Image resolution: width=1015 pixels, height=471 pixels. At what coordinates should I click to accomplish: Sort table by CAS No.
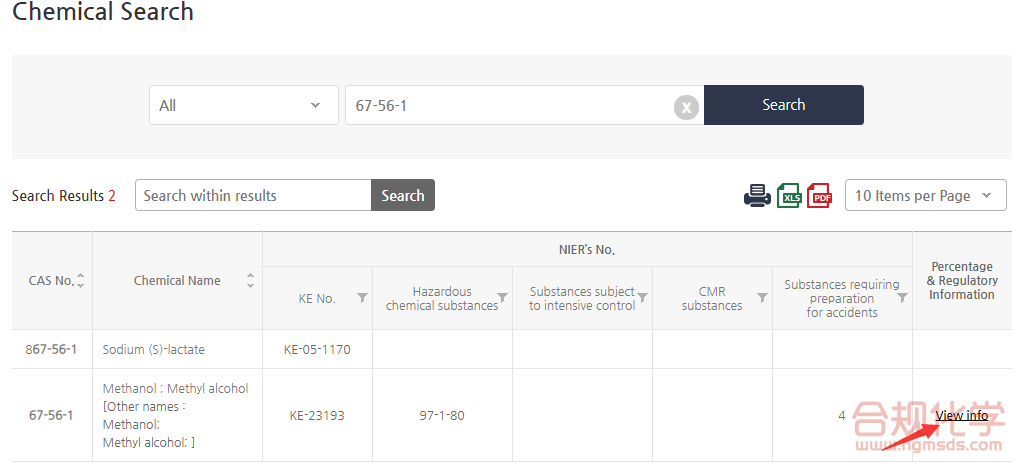tap(80, 281)
